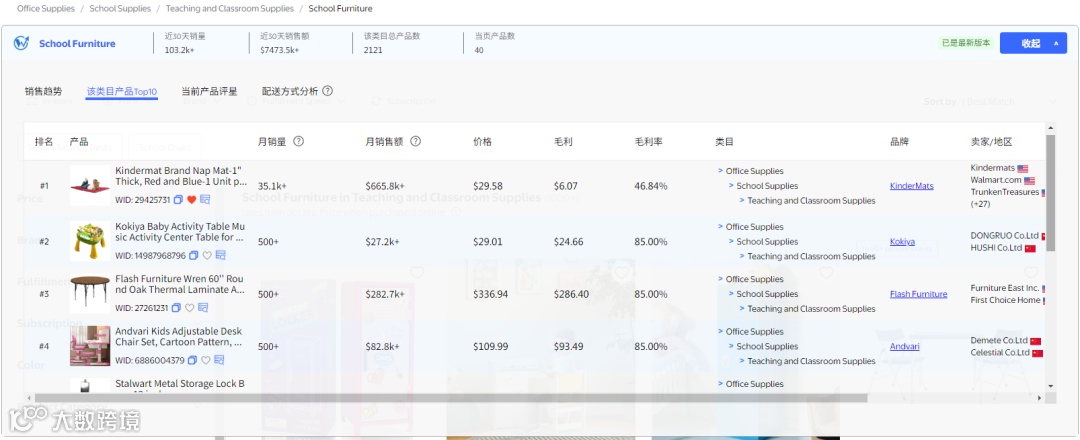Click the table's scroll right arrow
Viewport: 1080px width, 440px height.
point(1040,398)
